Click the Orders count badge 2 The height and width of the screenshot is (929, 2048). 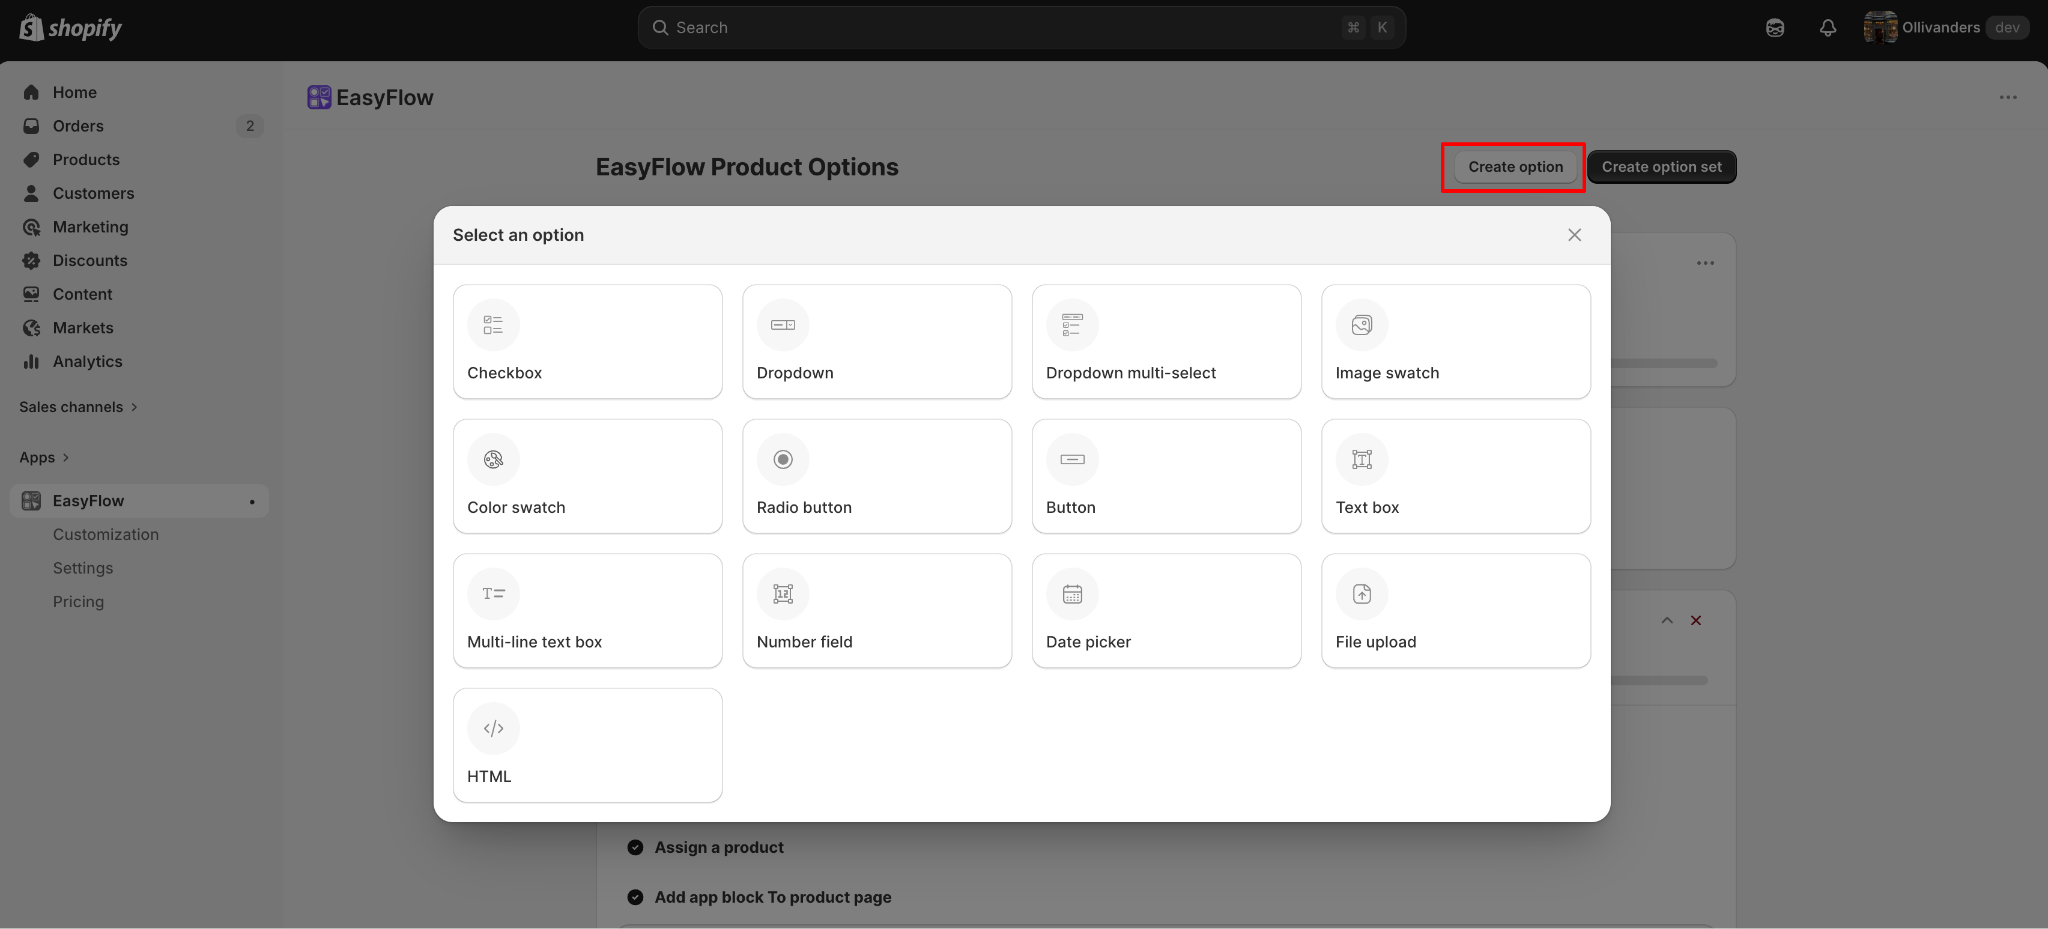point(250,126)
